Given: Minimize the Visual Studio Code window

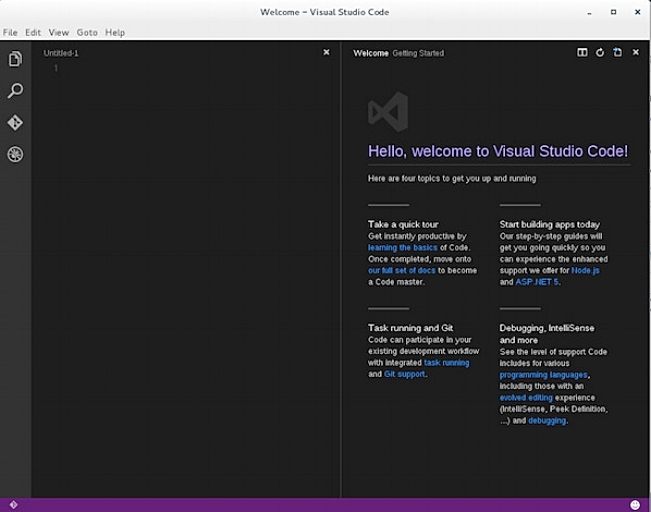Looking at the screenshot, I should [x=589, y=12].
